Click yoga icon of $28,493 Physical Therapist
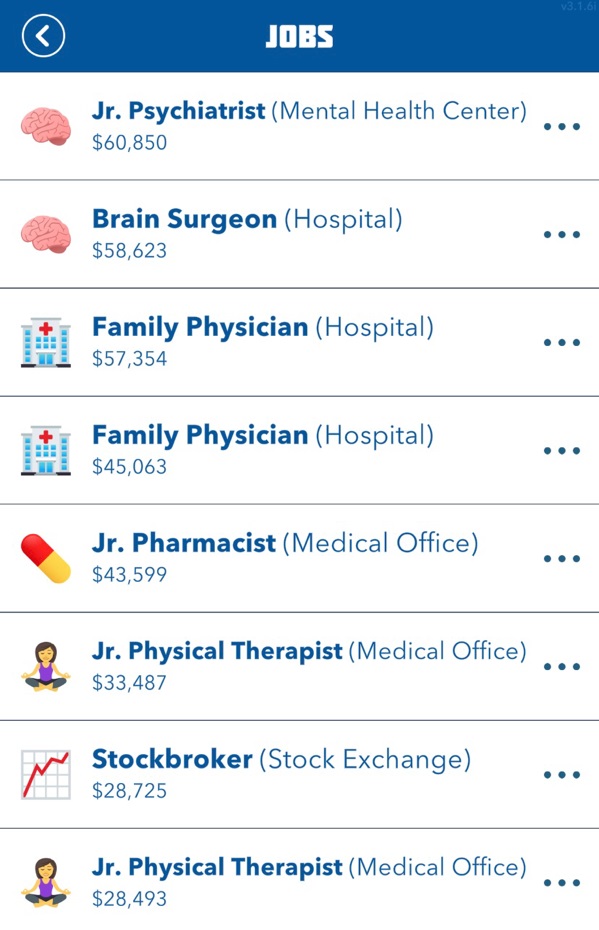This screenshot has height=930, width=599. pos(46,883)
